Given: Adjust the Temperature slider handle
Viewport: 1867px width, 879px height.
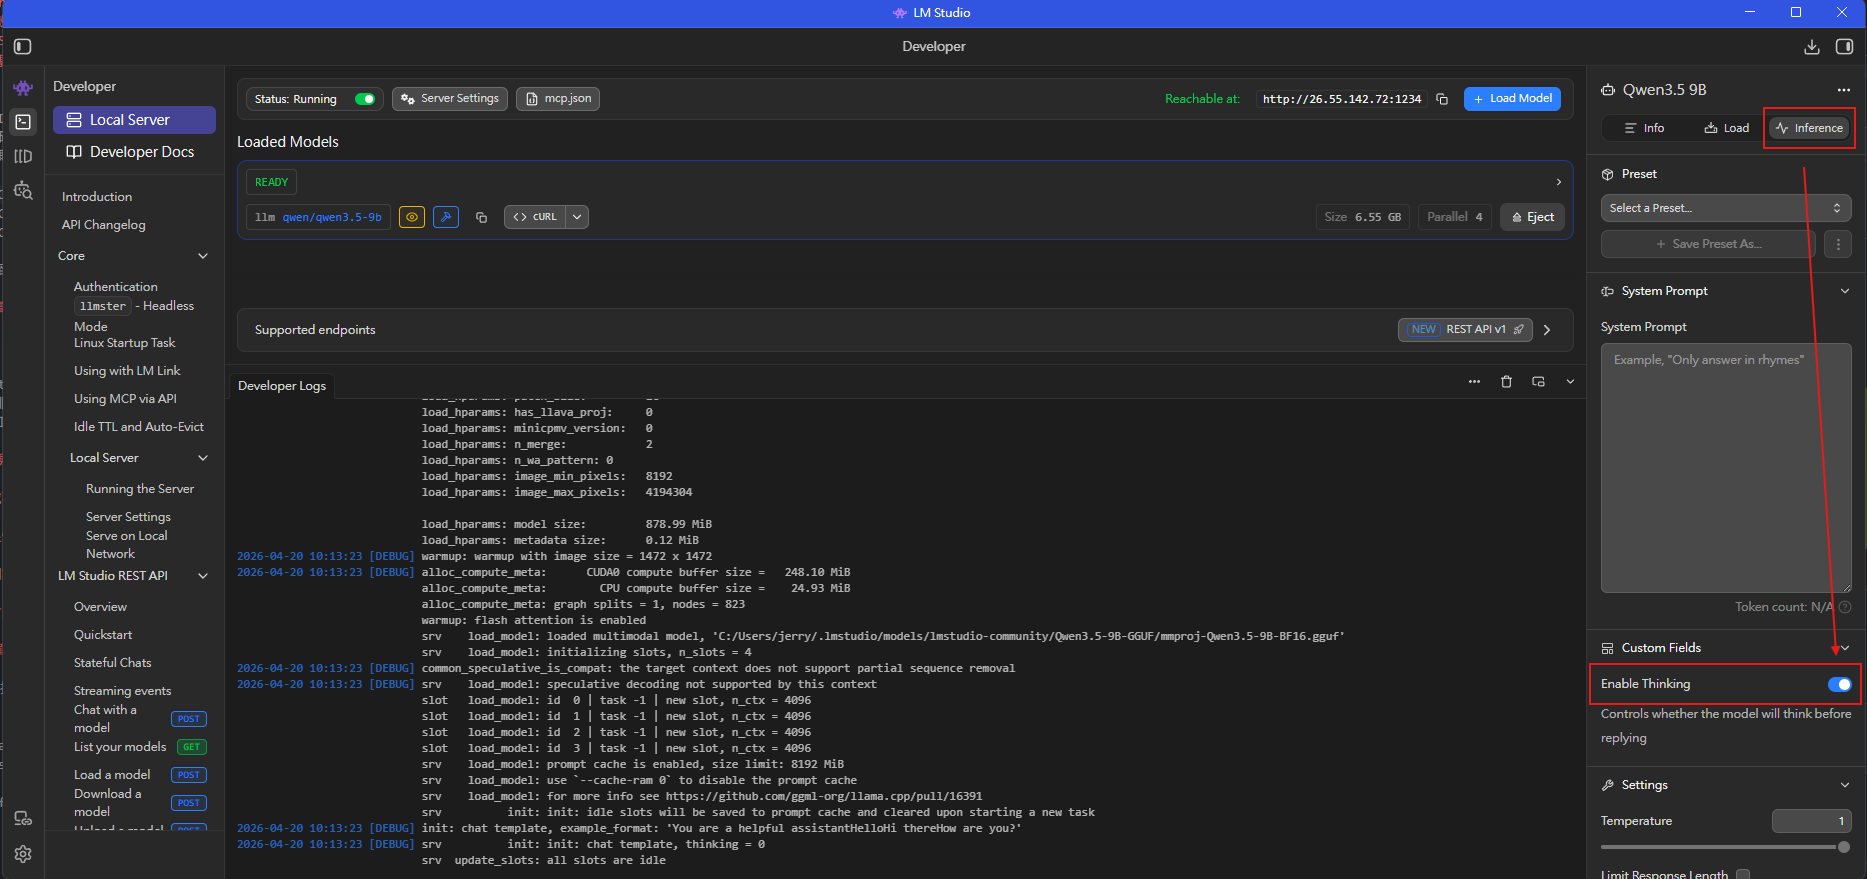Looking at the screenshot, I should point(1844,847).
